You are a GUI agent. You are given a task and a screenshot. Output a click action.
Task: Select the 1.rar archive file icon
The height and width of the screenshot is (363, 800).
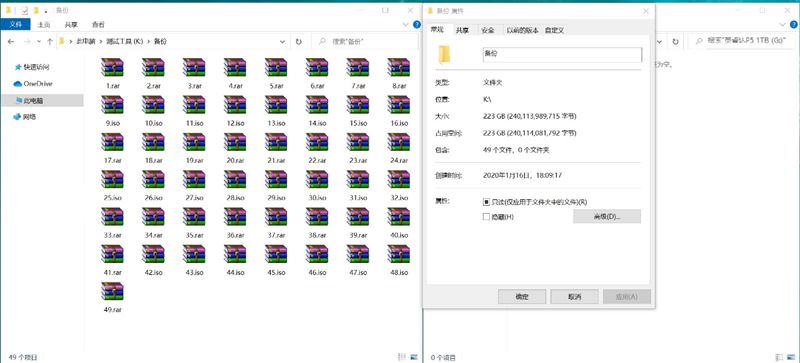pos(112,68)
